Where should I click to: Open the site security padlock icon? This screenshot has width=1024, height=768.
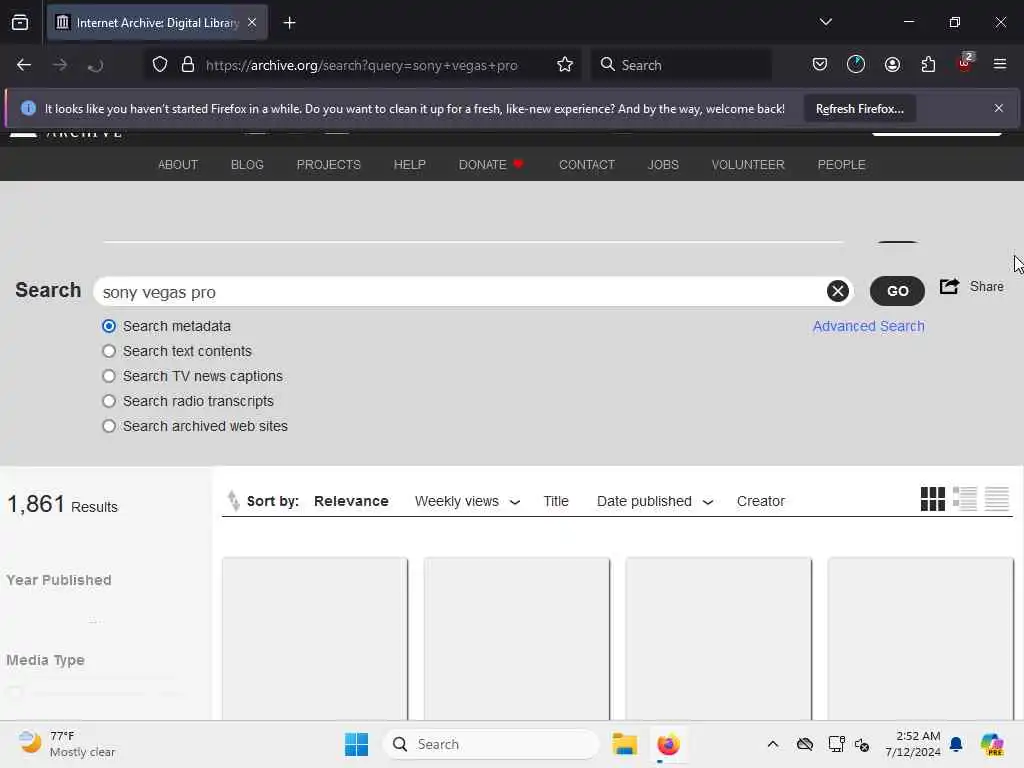188,65
